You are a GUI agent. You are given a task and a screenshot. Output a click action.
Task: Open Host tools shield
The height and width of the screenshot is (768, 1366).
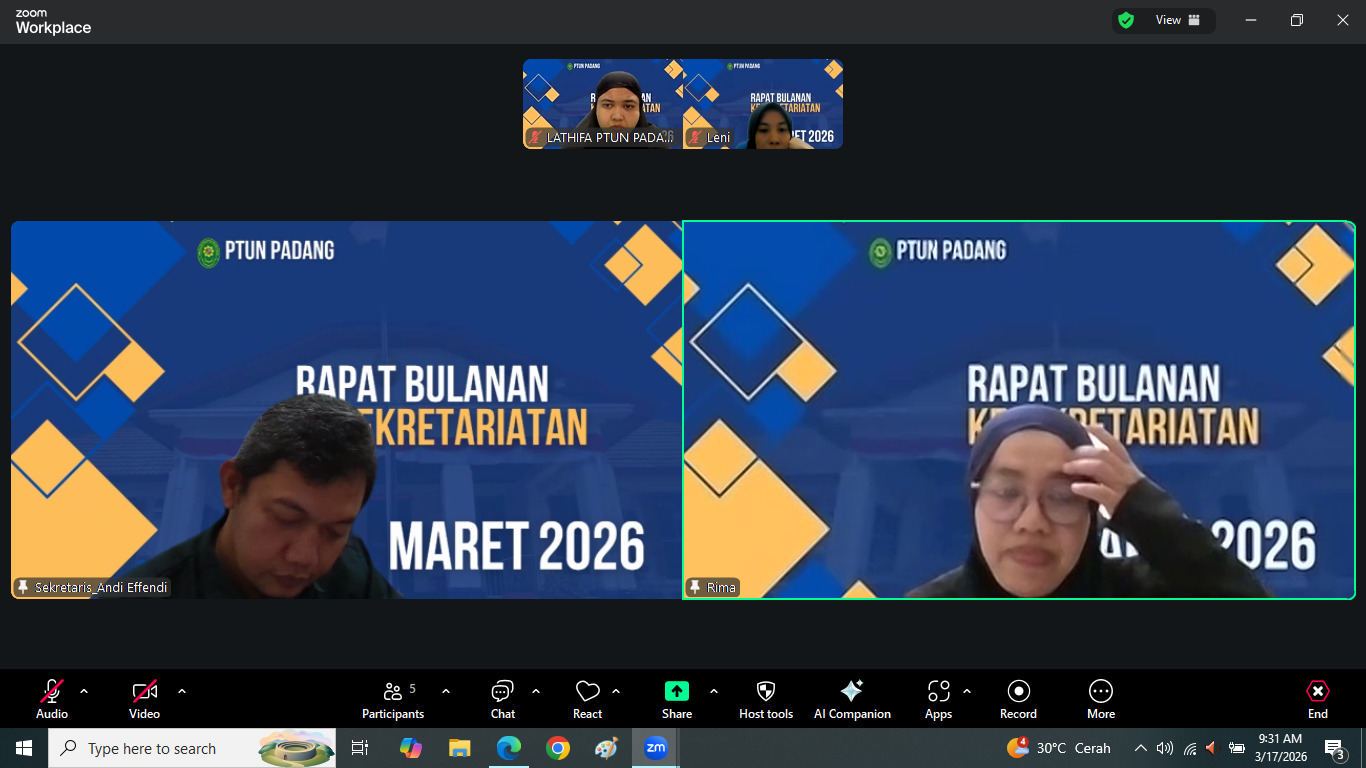pos(766,698)
